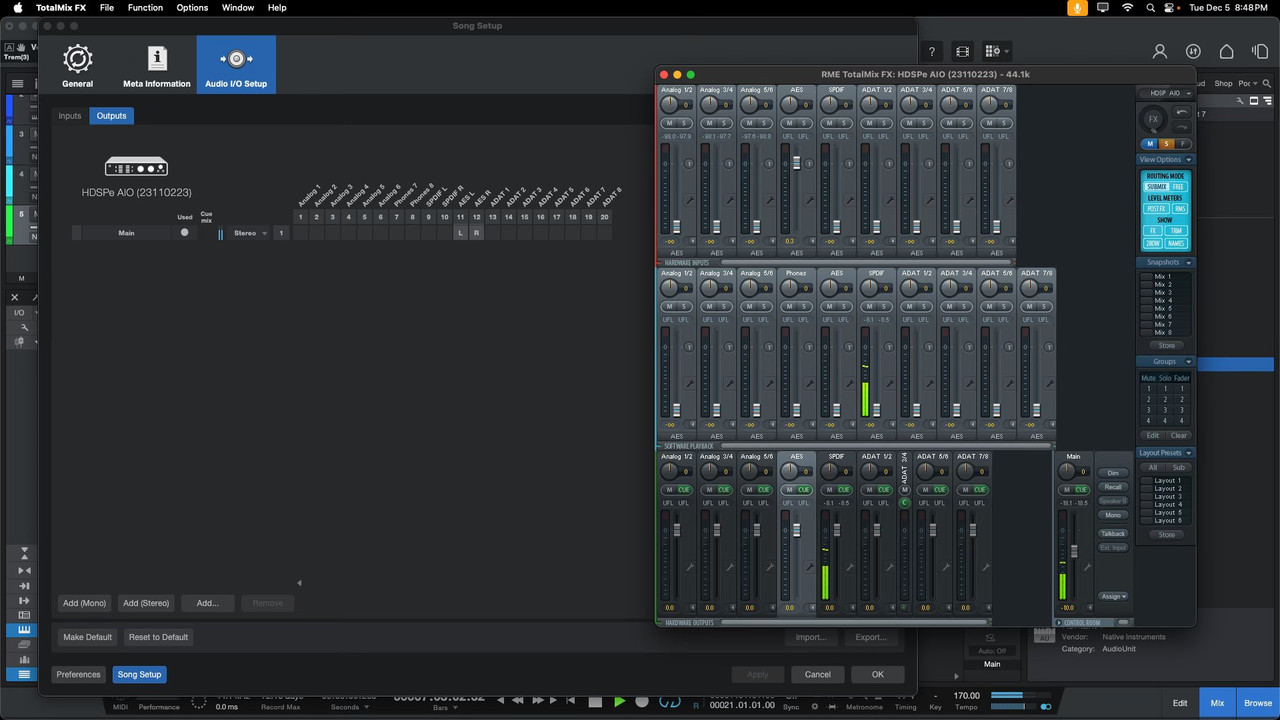
Task: Enable the Mix 1 snapshot
Action: (1146, 277)
